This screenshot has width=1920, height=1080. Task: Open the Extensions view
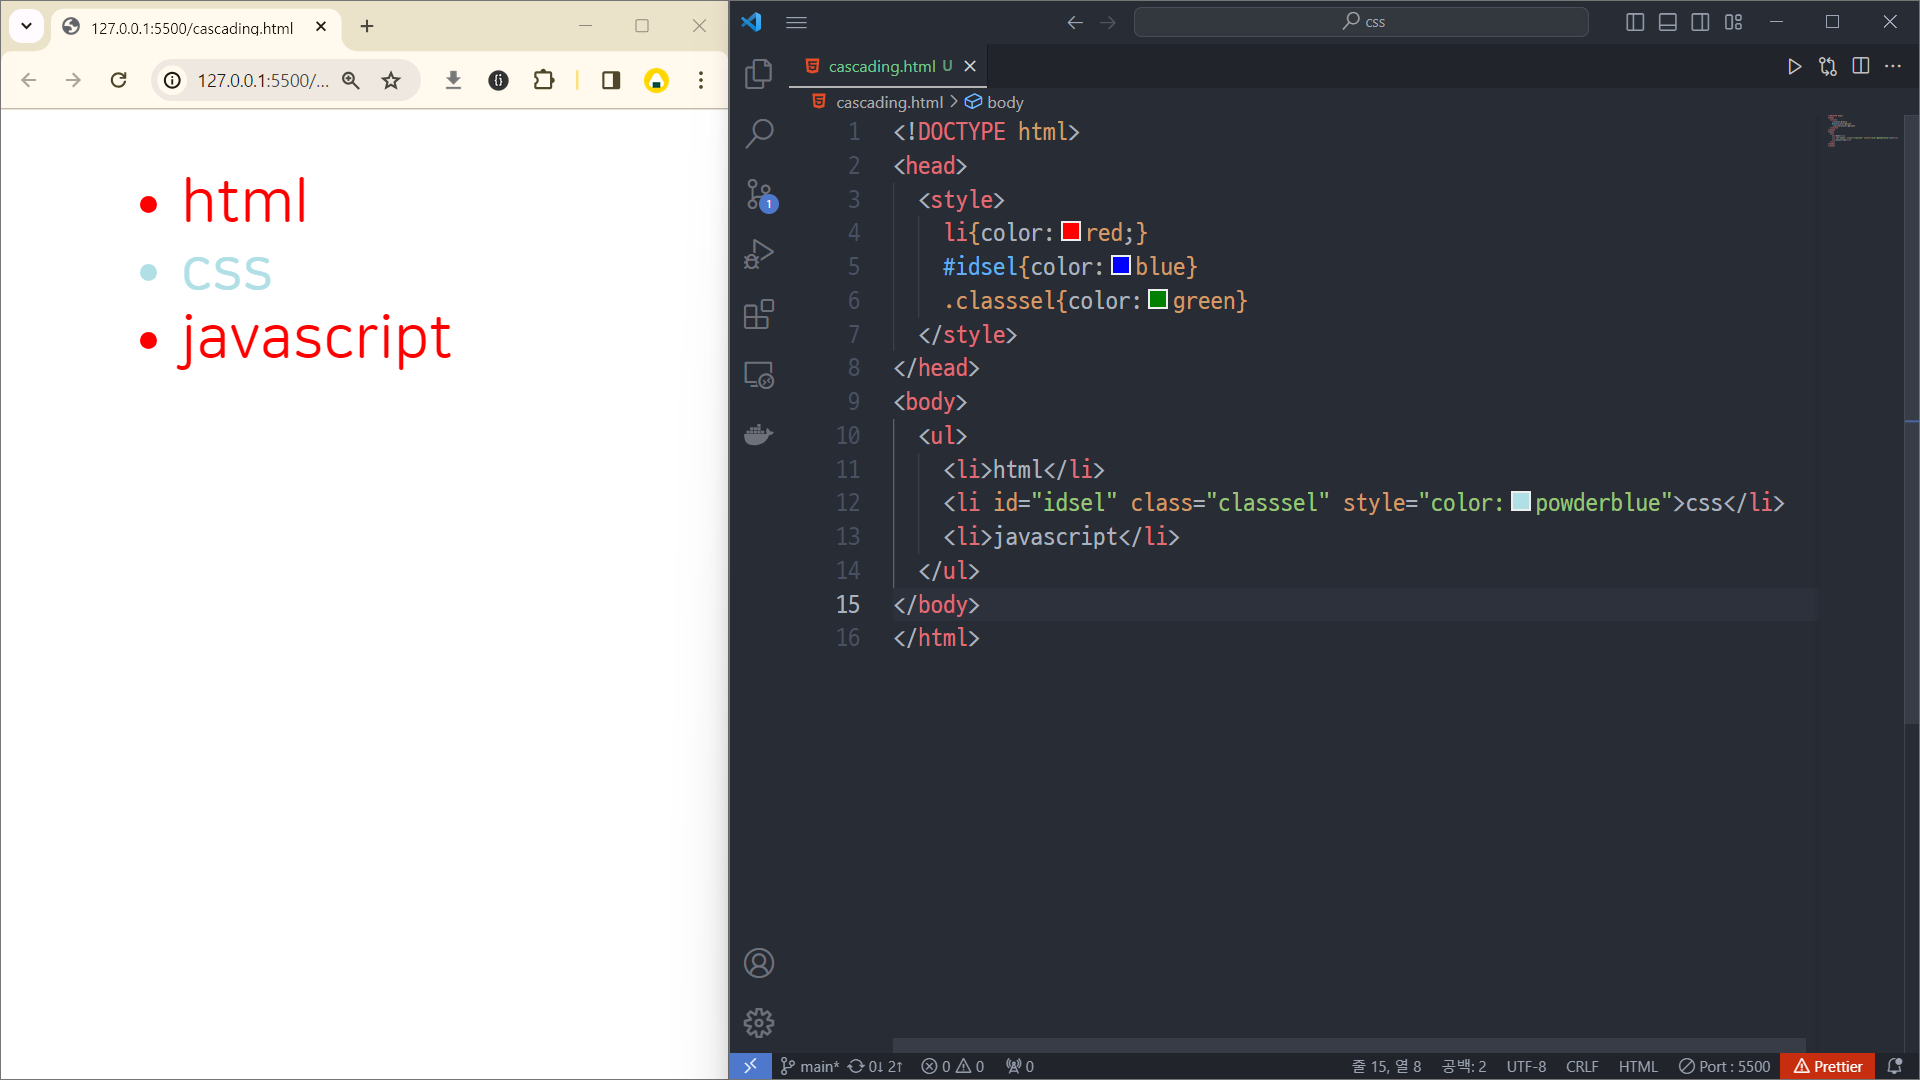(x=759, y=314)
